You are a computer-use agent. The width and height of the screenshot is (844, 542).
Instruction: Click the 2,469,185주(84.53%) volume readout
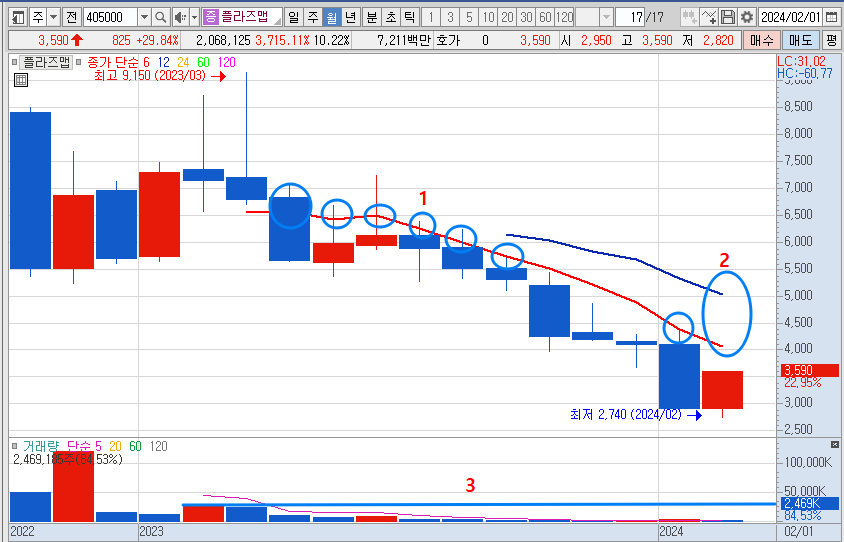coord(68,459)
